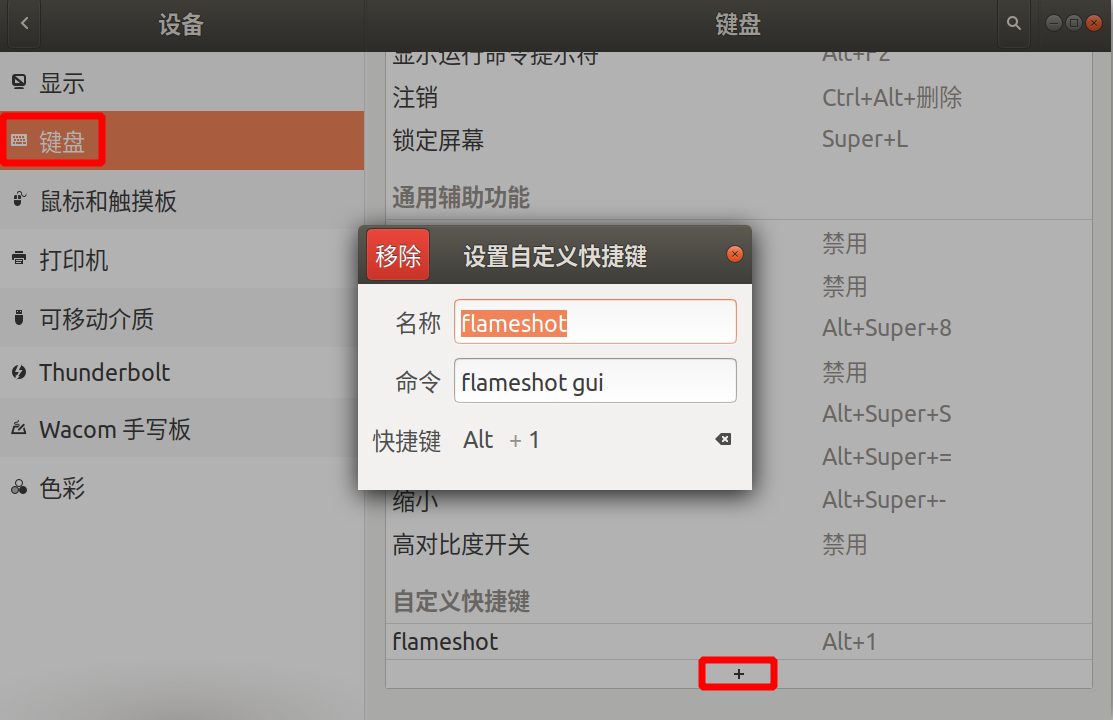The image size is (1113, 720).
Task: Click the 移除 remove button
Action: pyautogui.click(x=398, y=255)
